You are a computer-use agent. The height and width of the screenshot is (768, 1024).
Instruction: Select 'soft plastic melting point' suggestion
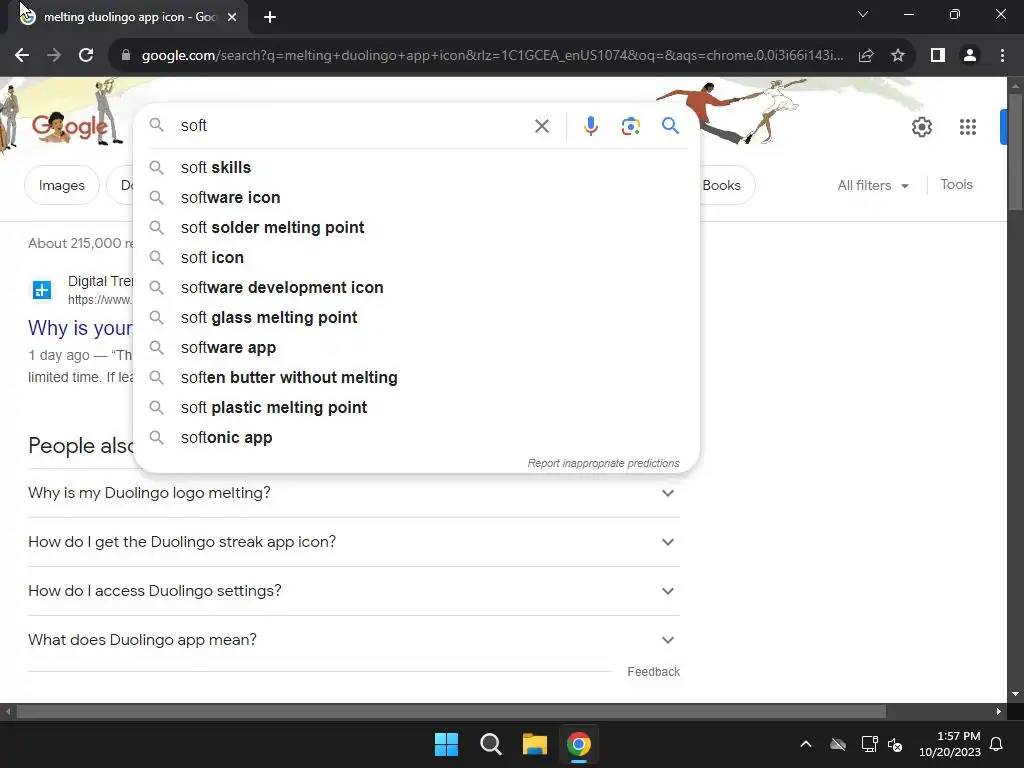(x=416, y=408)
